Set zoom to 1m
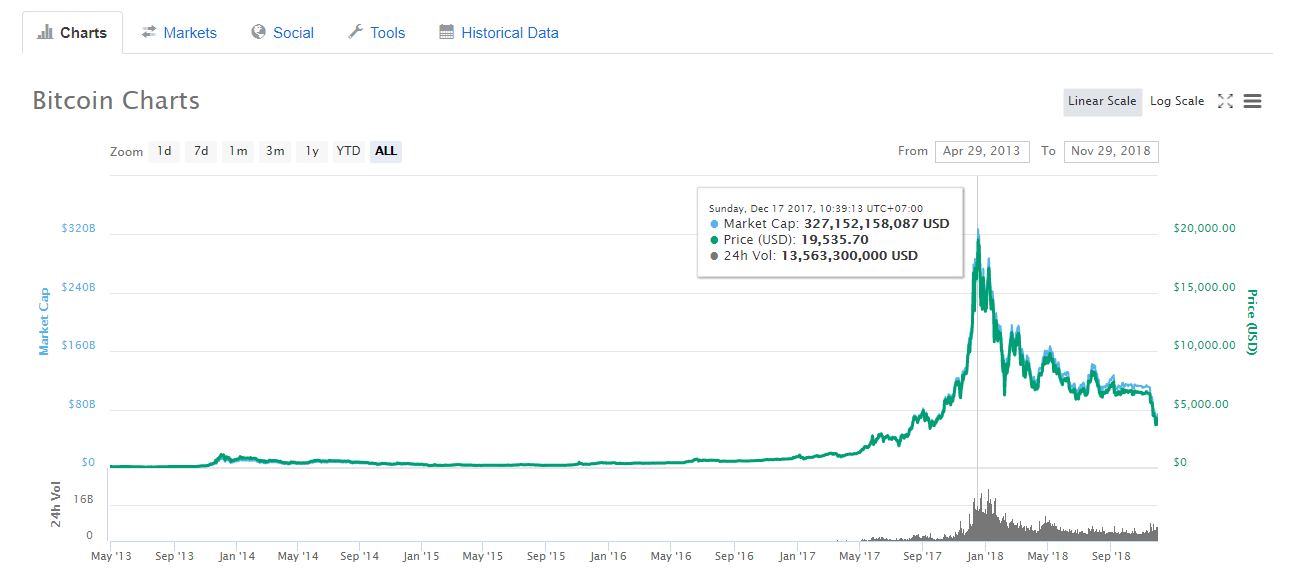 (238, 151)
